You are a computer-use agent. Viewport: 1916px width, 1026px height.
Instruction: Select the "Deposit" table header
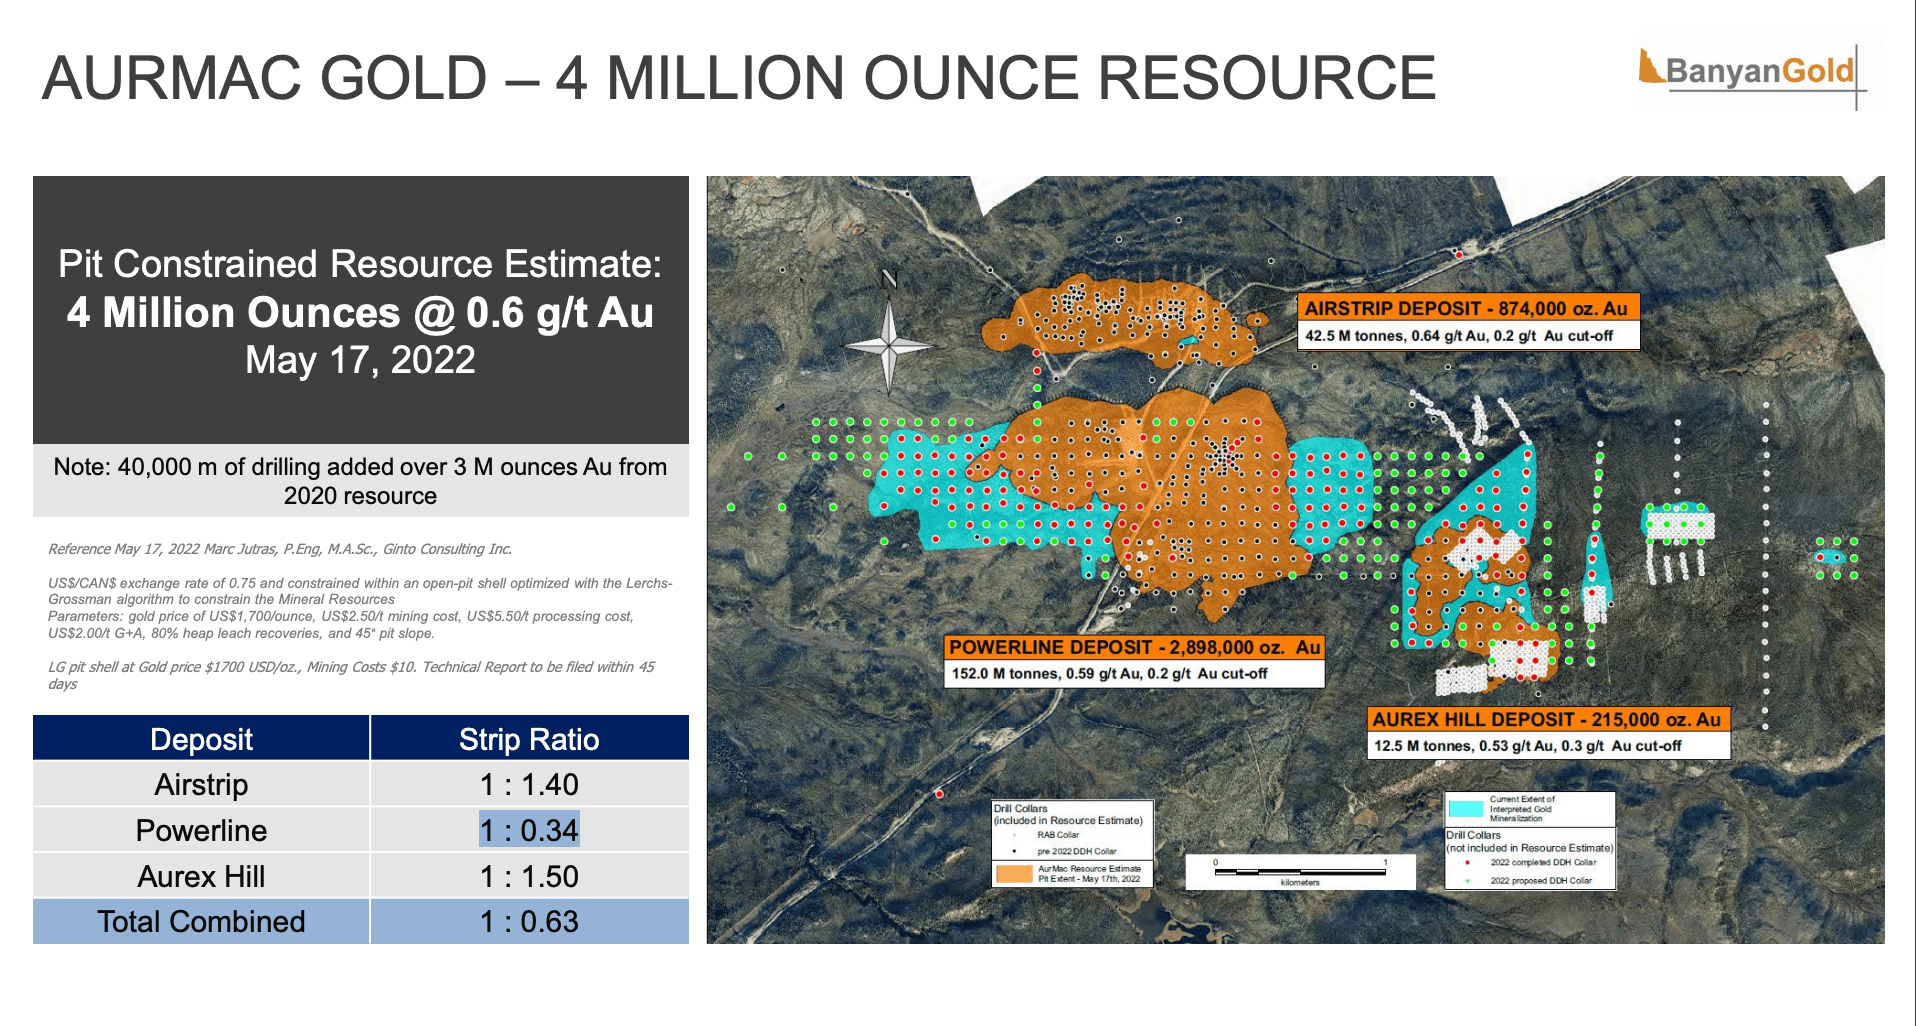tap(201, 739)
